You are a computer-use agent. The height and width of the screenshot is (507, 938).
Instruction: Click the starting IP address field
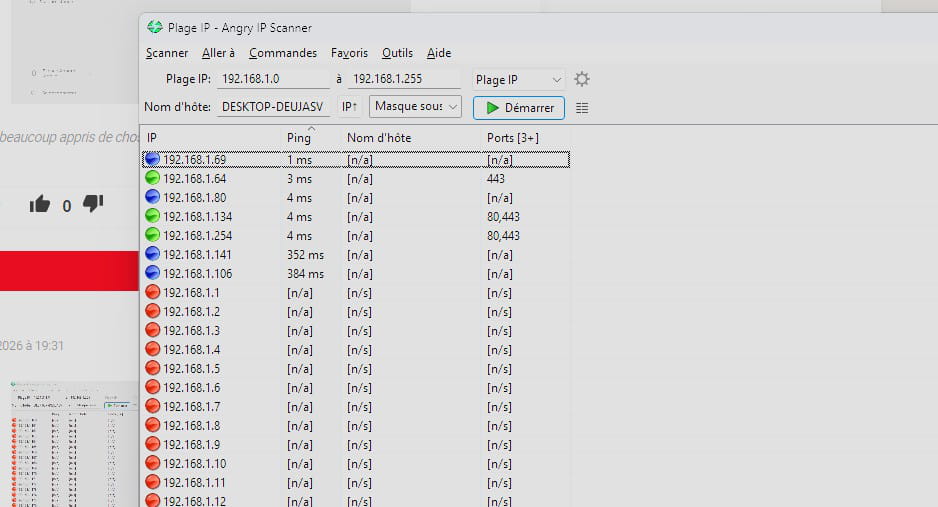273,80
